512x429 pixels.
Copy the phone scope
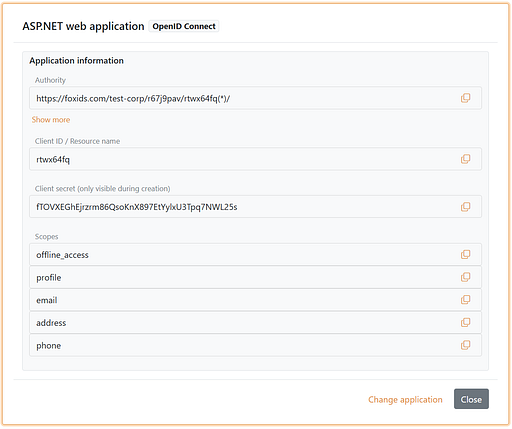click(465, 345)
